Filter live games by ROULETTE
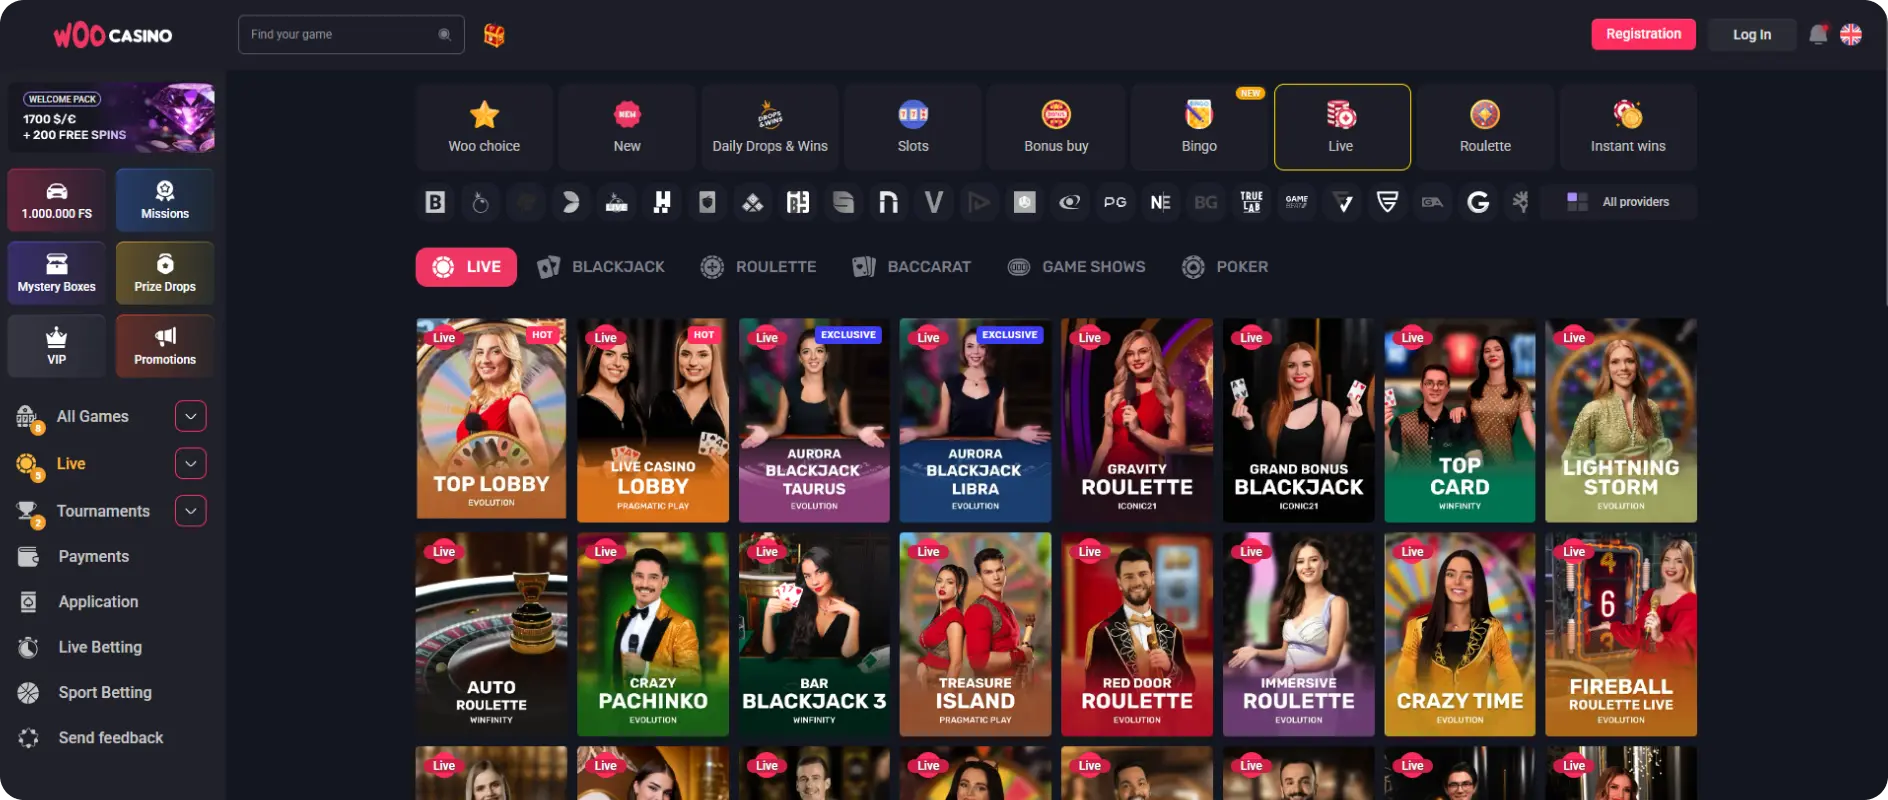 click(x=758, y=267)
